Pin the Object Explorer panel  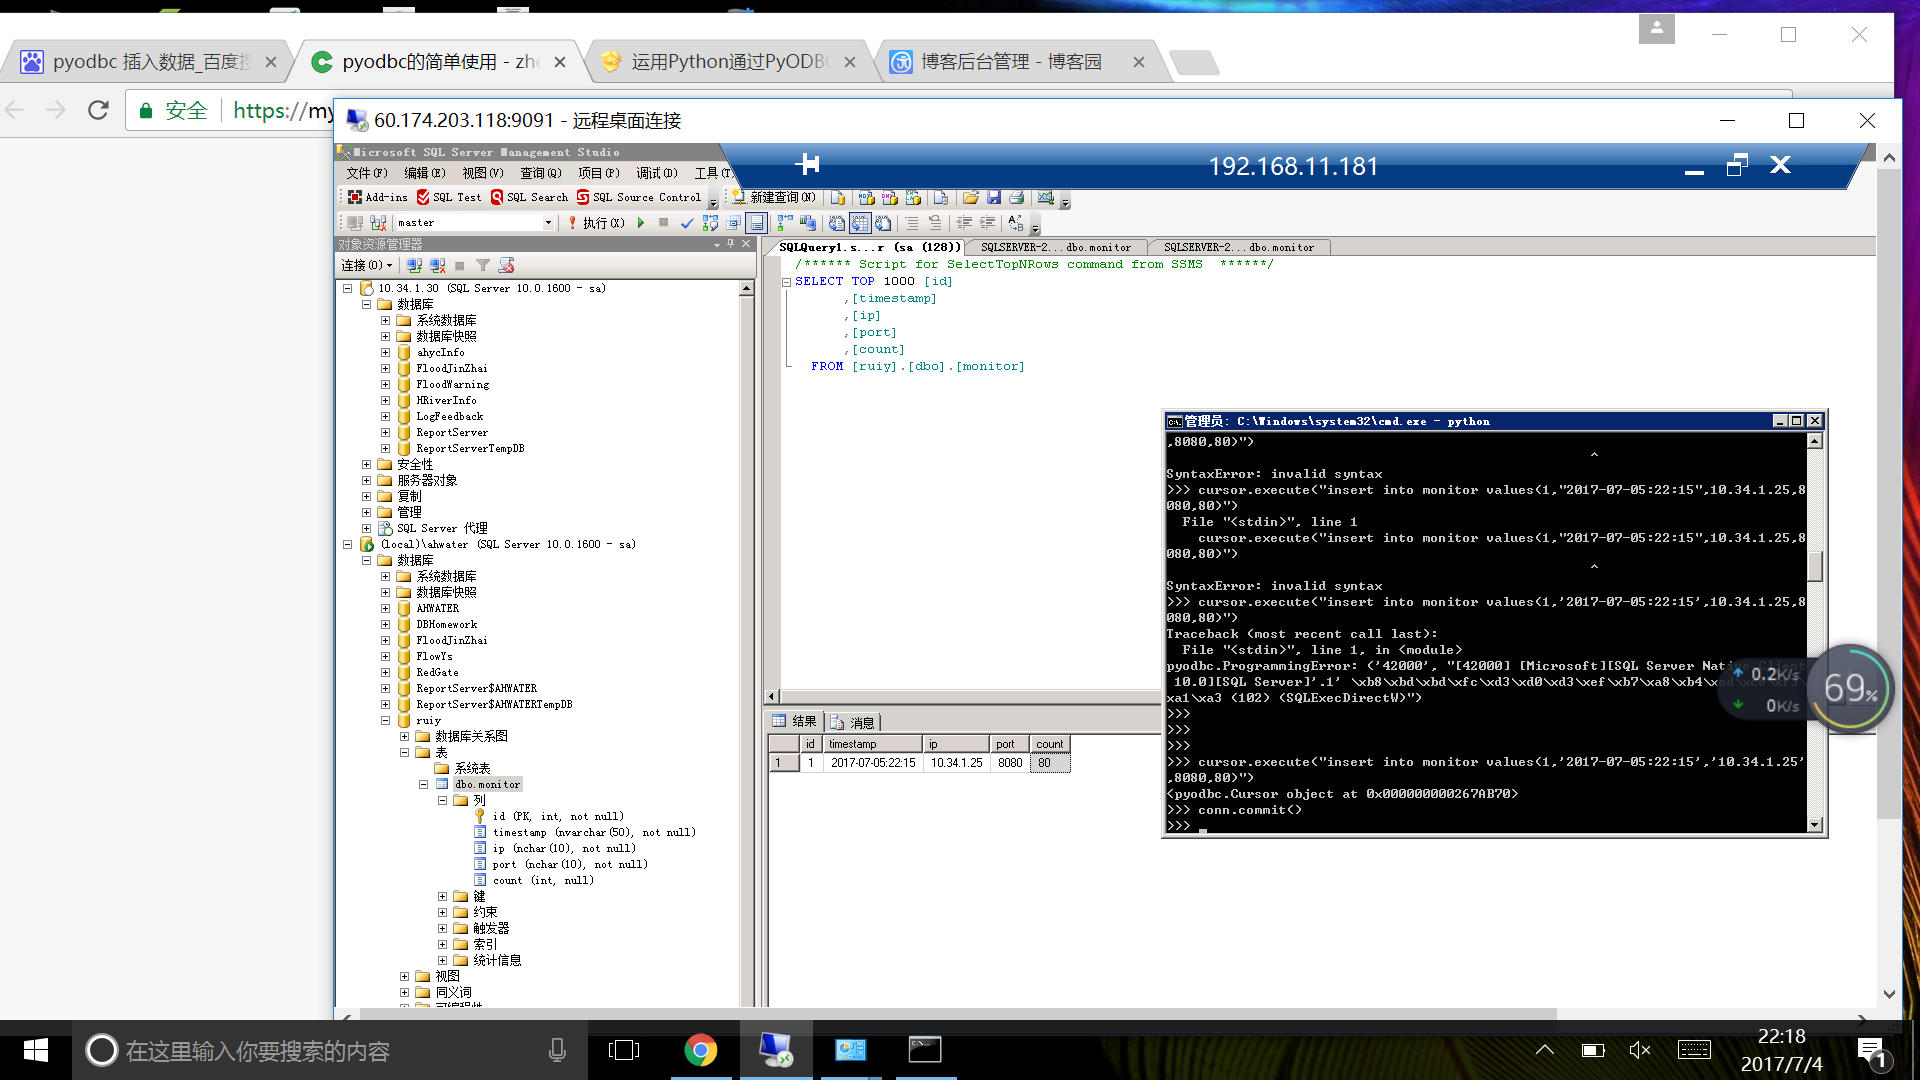(x=731, y=244)
